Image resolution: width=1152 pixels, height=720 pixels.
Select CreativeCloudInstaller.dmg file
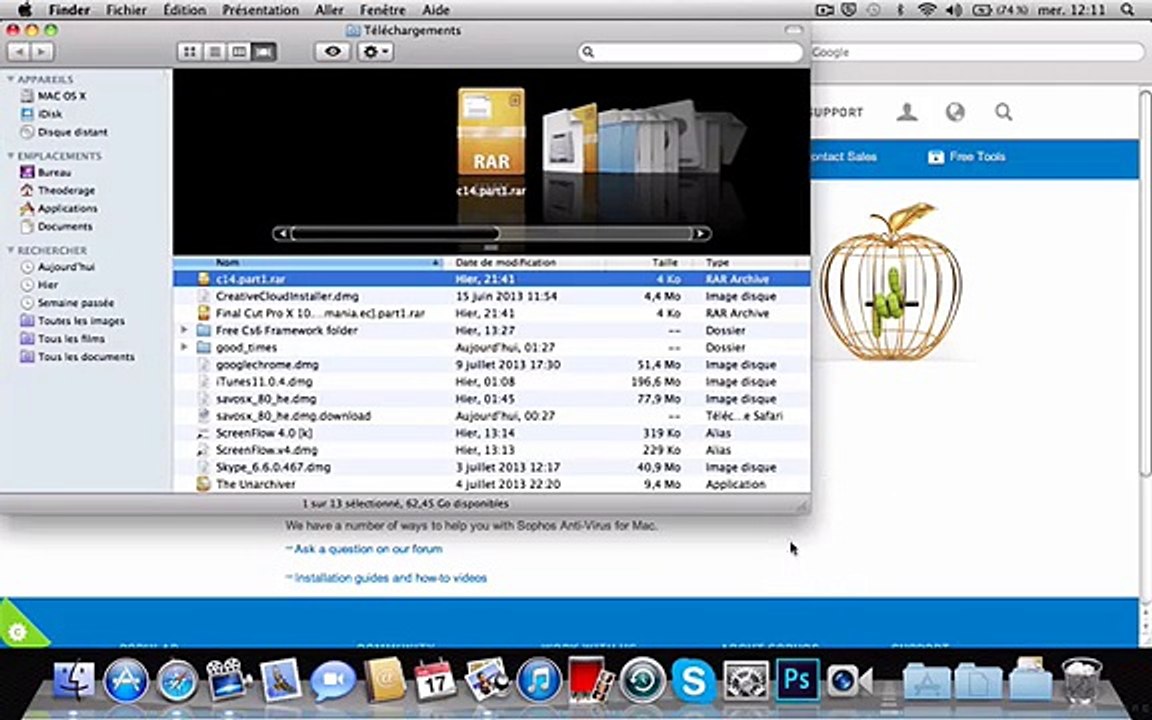coord(492,296)
